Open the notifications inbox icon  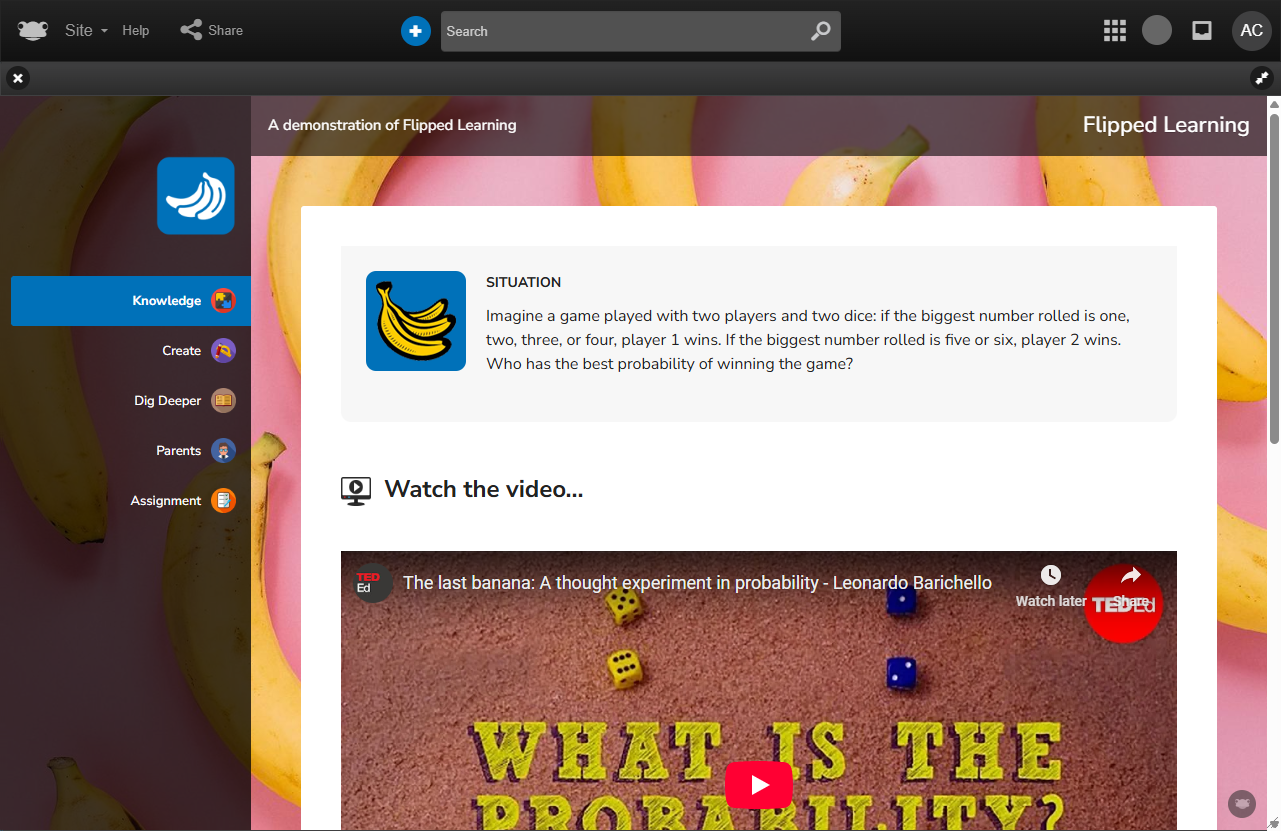(x=1202, y=30)
